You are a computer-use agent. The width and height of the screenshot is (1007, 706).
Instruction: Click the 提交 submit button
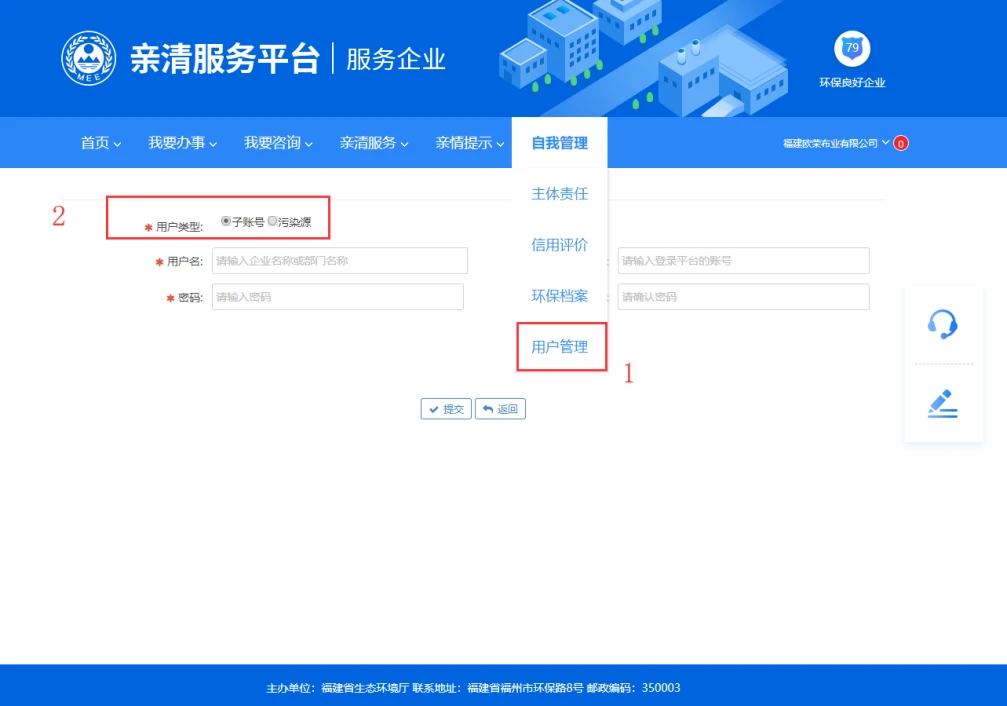tap(446, 409)
